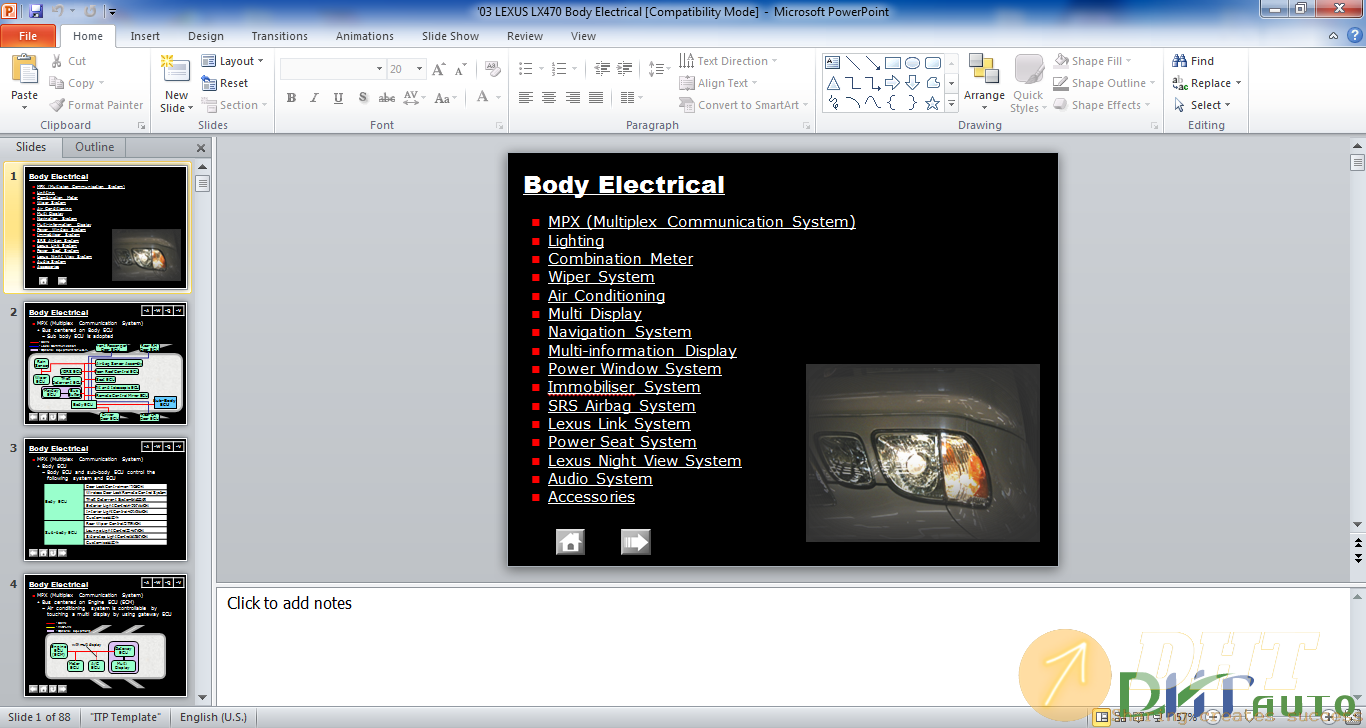
Task: Increase the list indent level
Action: pos(626,69)
